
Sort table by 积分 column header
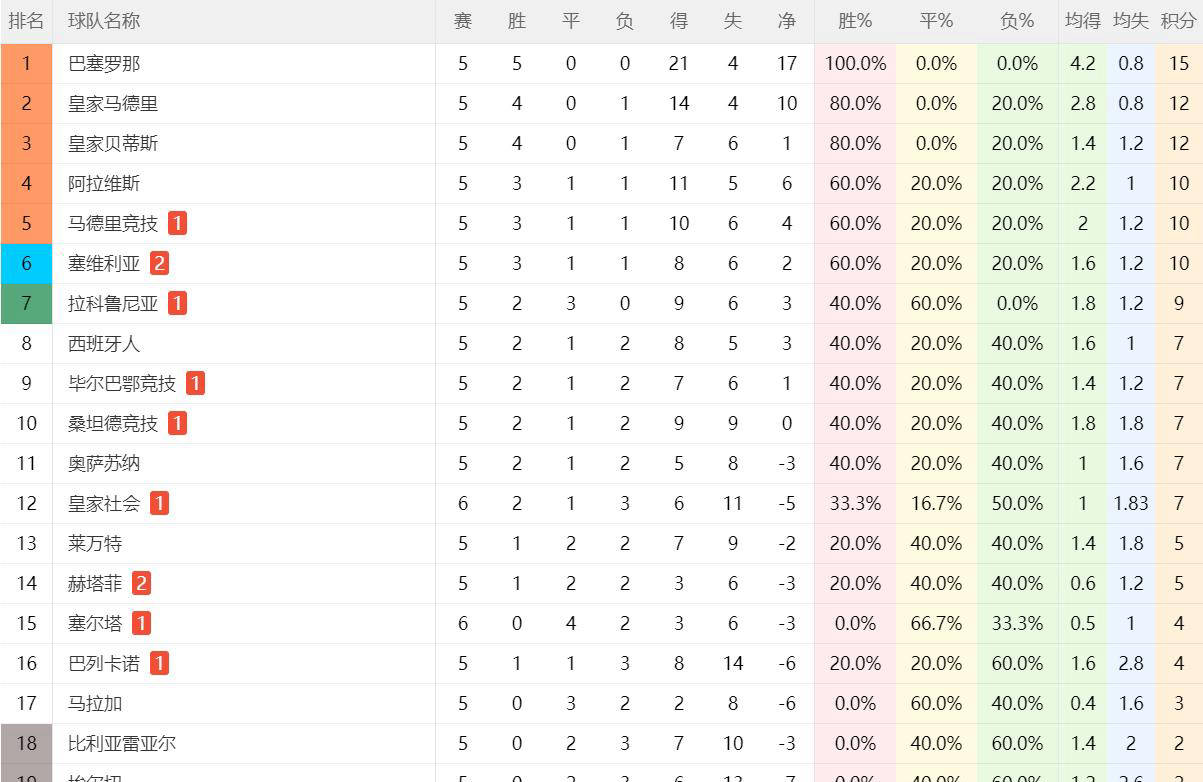coord(1179,21)
